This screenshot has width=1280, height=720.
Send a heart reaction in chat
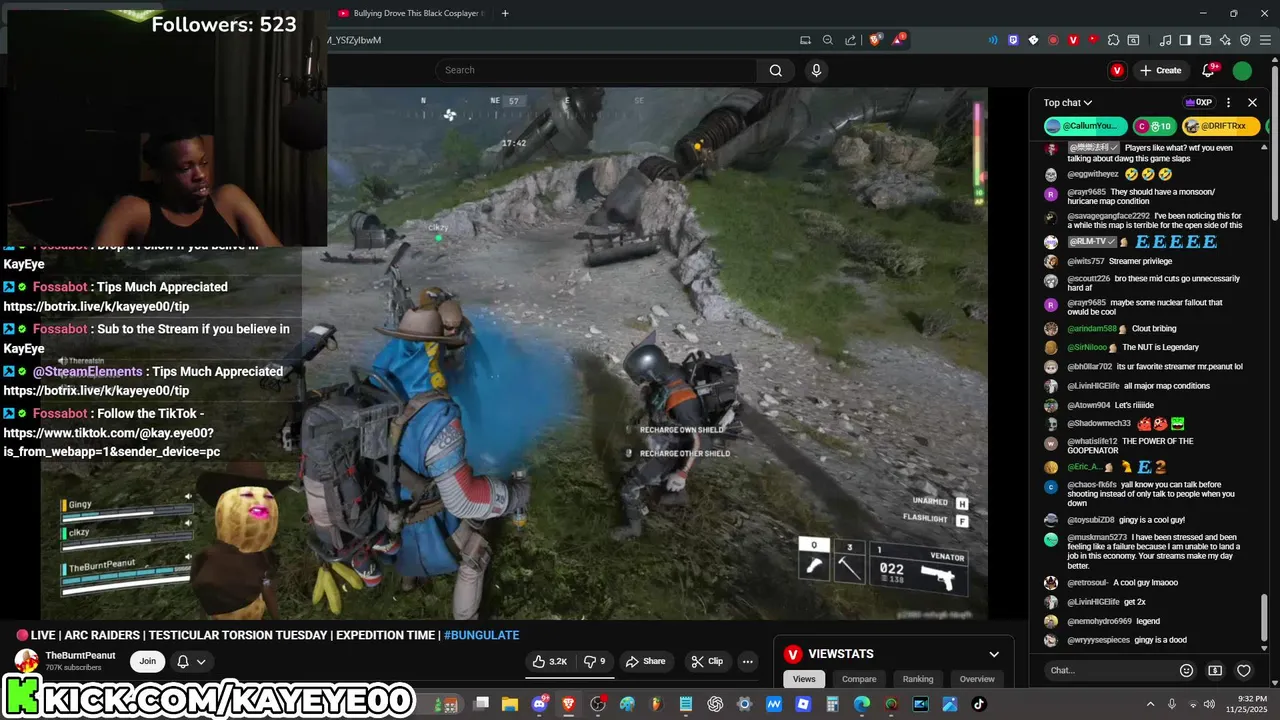[1244, 670]
